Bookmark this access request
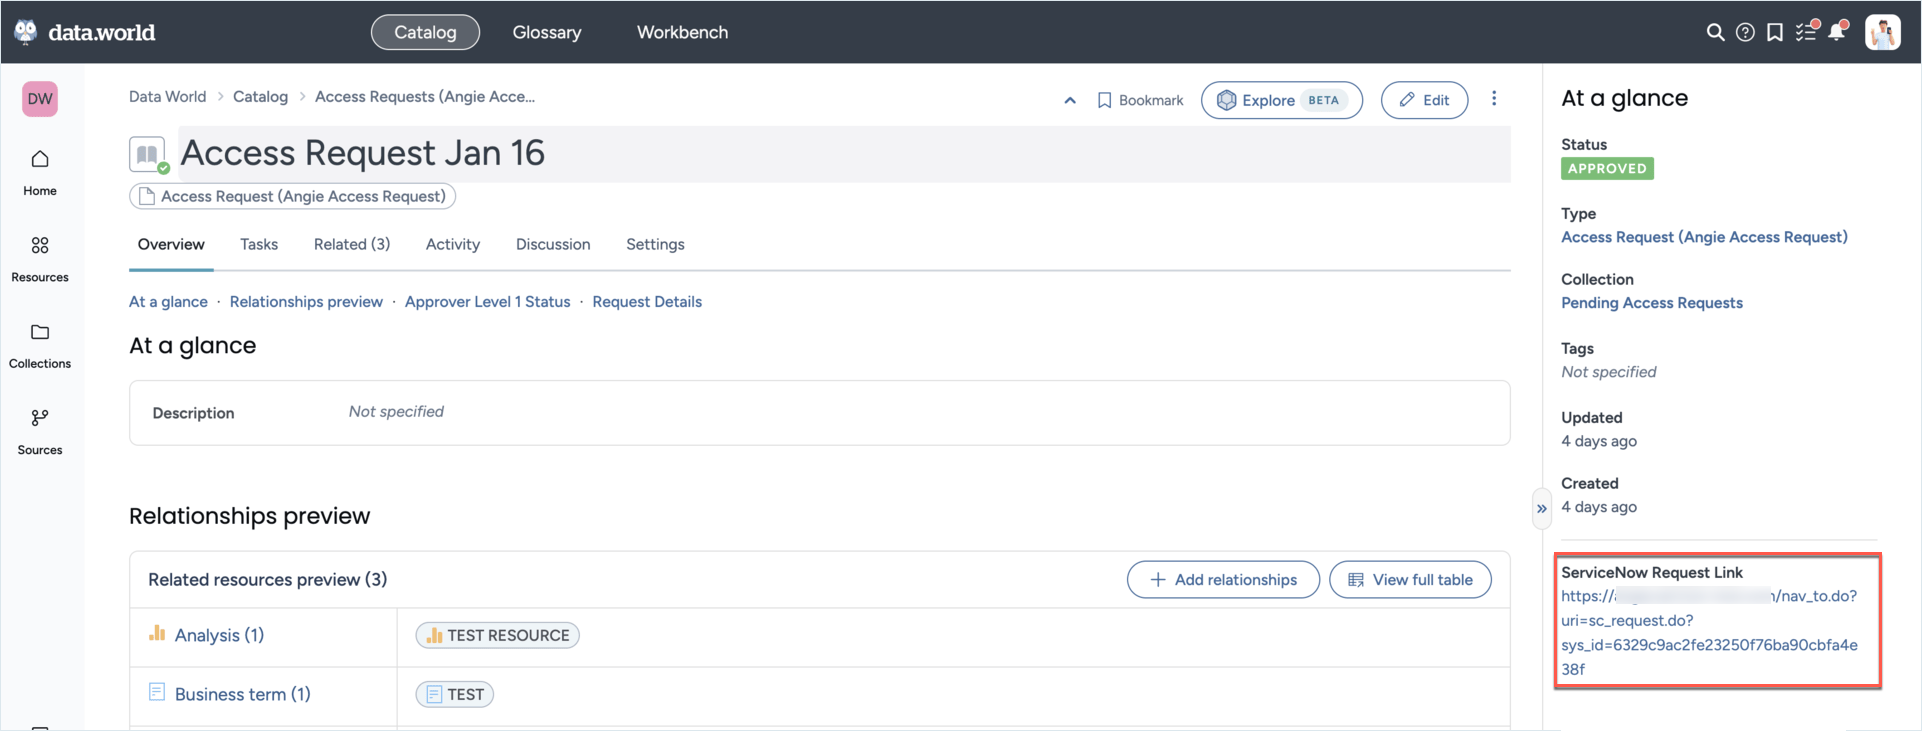 pos(1140,100)
